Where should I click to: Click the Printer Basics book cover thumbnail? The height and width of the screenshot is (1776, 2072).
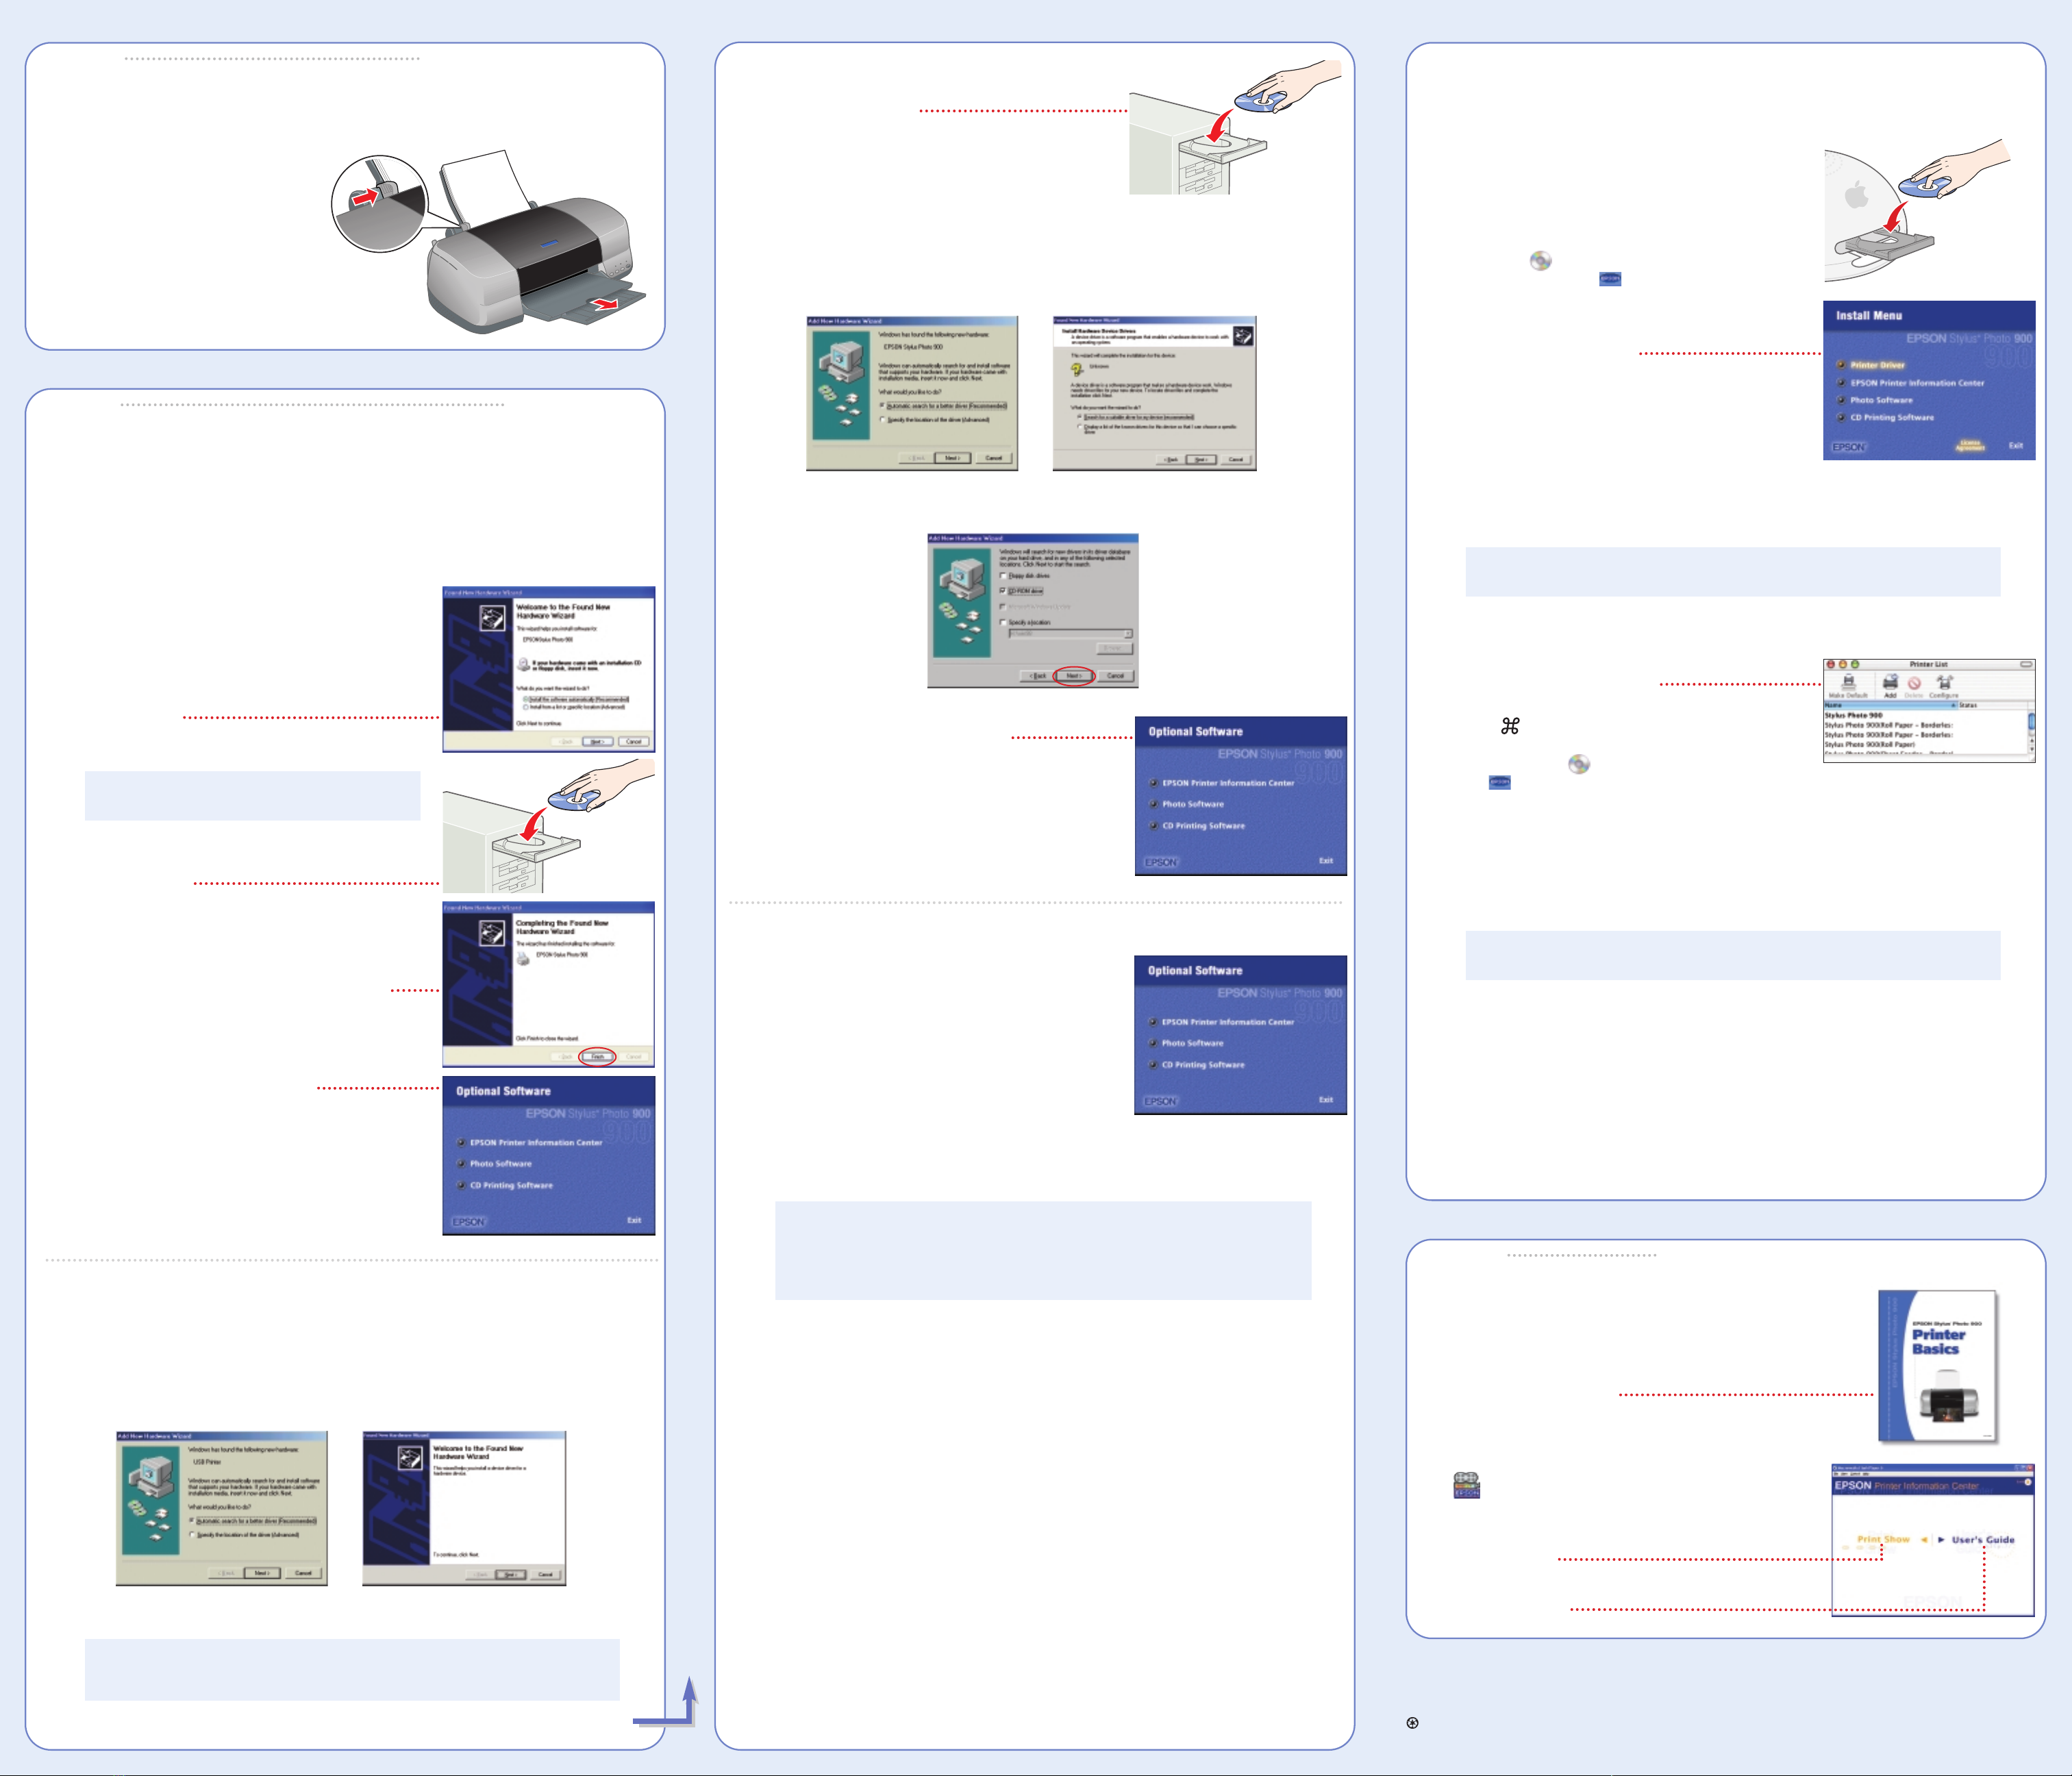[x=1938, y=1365]
